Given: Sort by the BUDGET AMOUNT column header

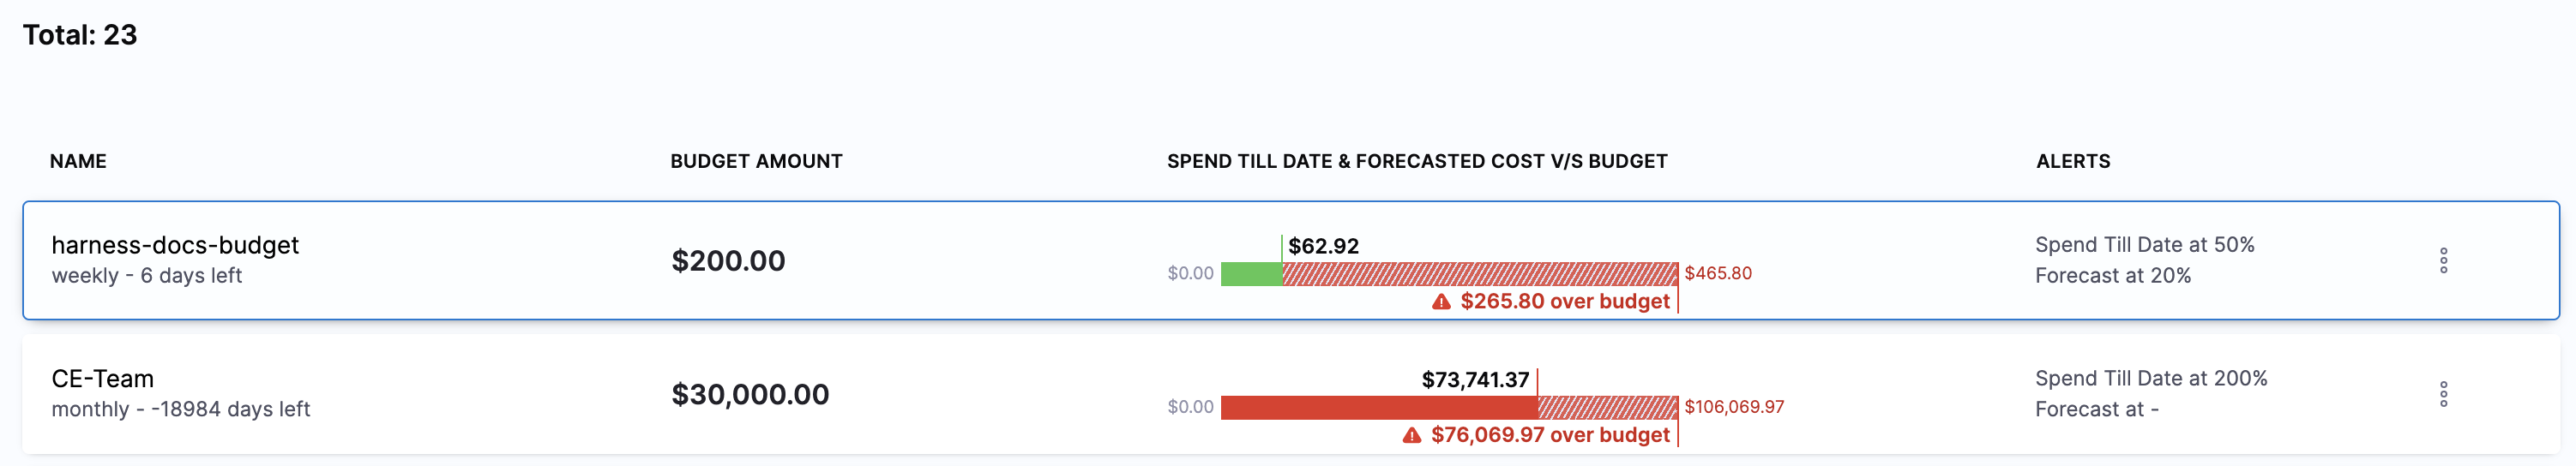Looking at the screenshot, I should coord(756,161).
